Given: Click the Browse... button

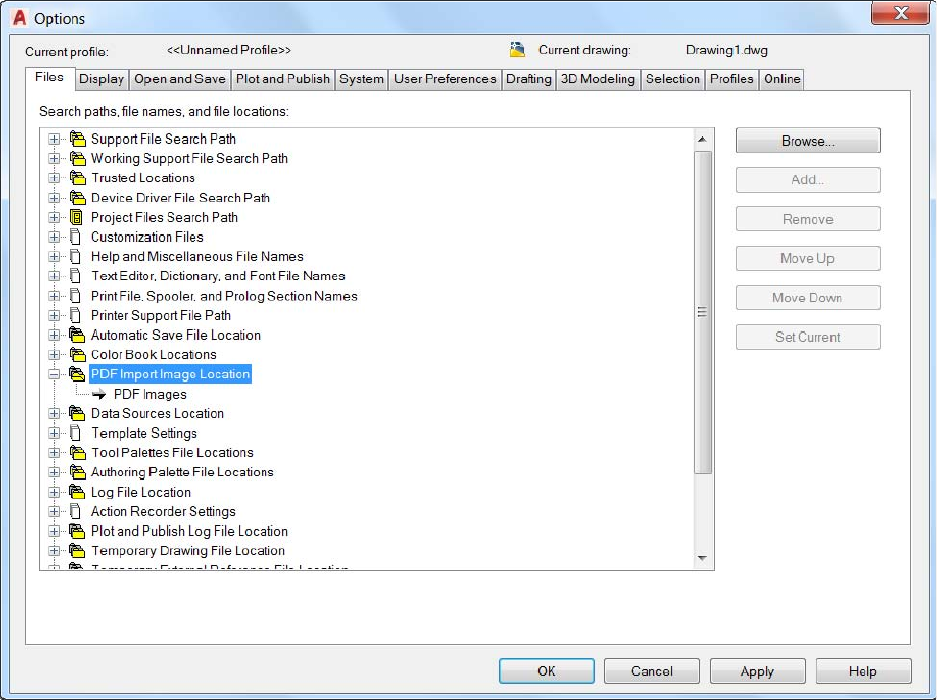Looking at the screenshot, I should tap(808, 141).
